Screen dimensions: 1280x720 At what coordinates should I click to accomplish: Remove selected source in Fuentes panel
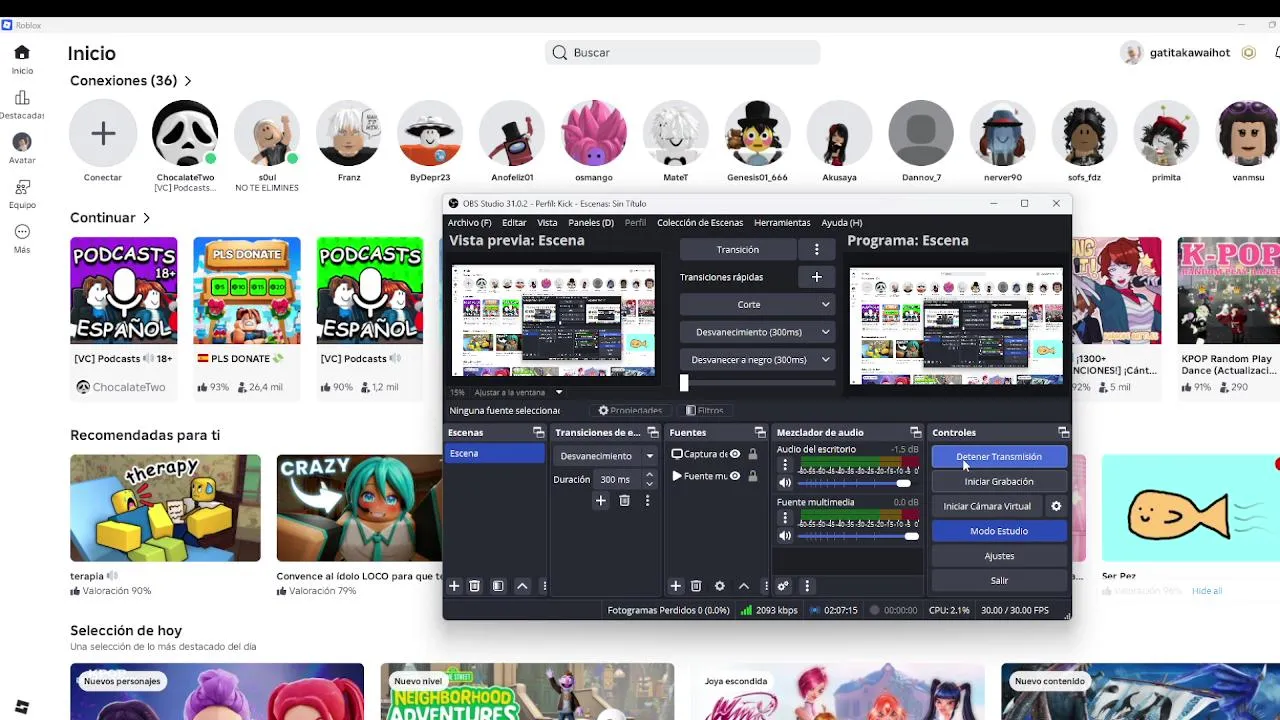pyautogui.click(x=696, y=586)
